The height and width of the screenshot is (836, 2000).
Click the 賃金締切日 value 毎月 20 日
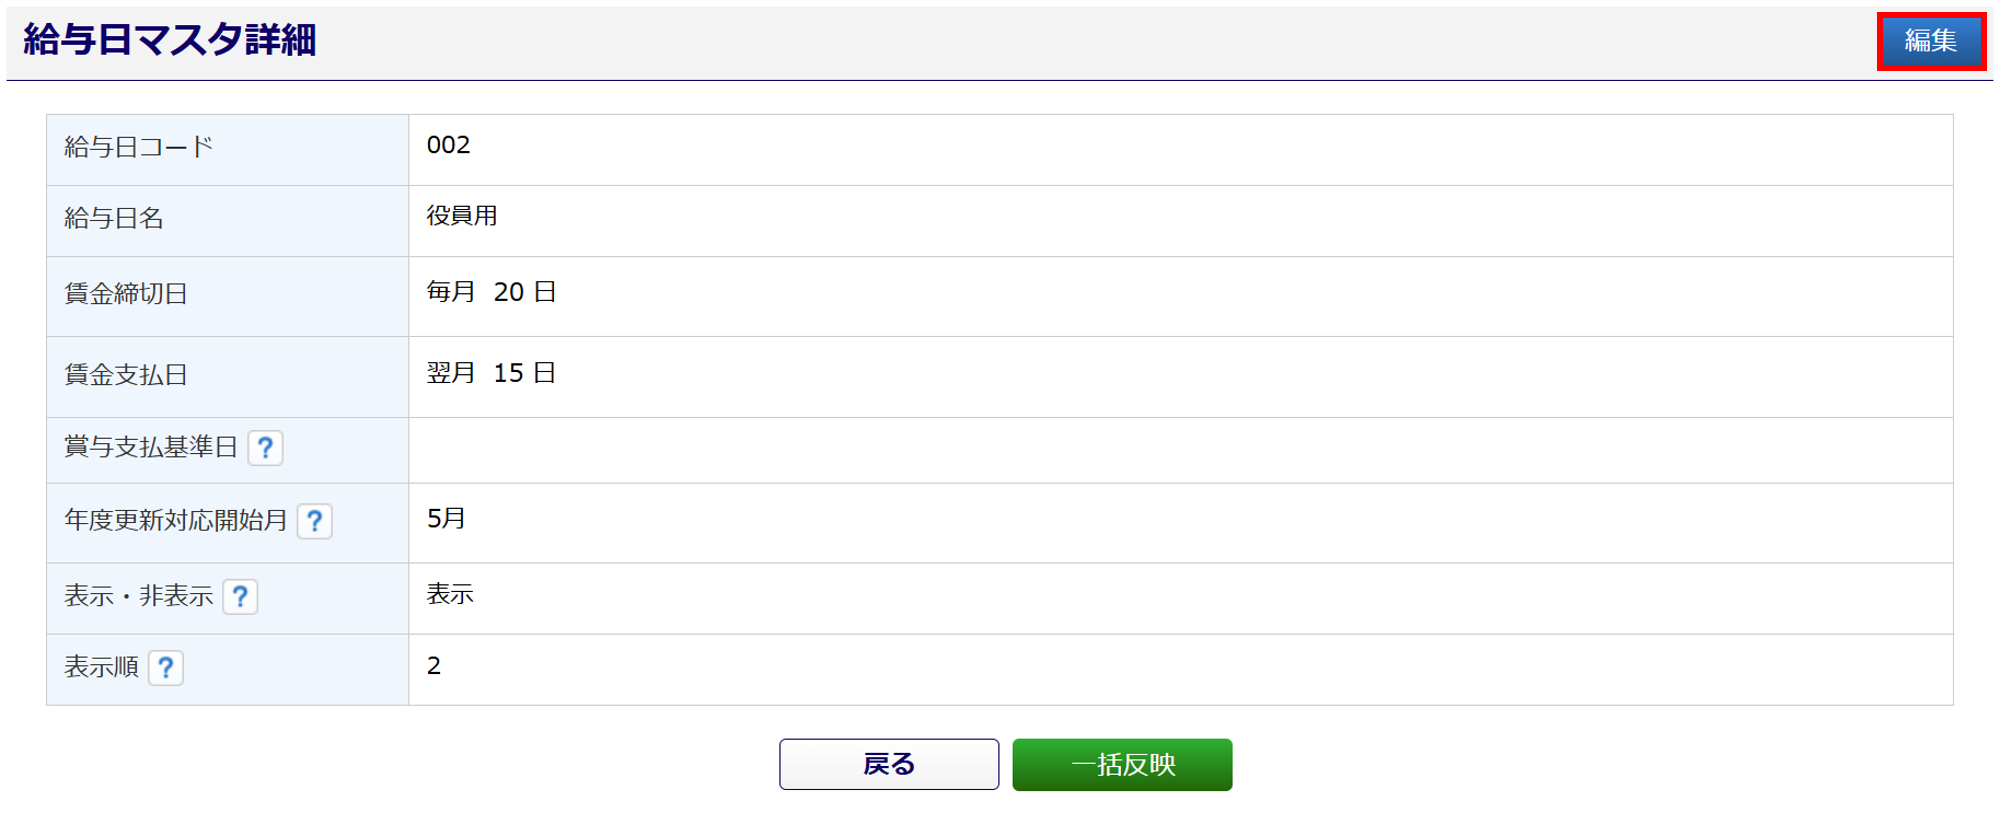click(491, 293)
